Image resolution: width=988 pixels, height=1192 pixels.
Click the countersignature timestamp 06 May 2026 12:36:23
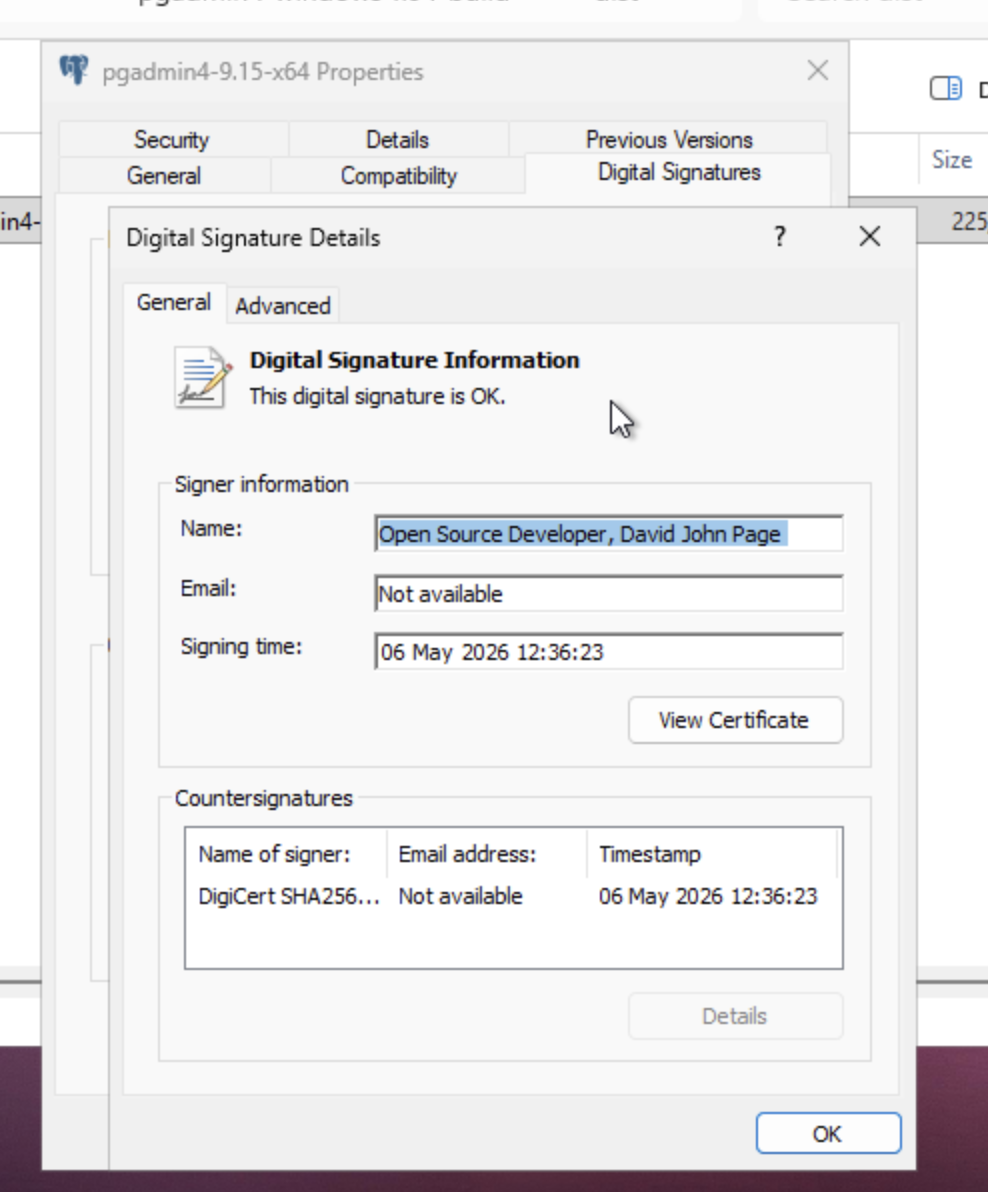(x=708, y=896)
